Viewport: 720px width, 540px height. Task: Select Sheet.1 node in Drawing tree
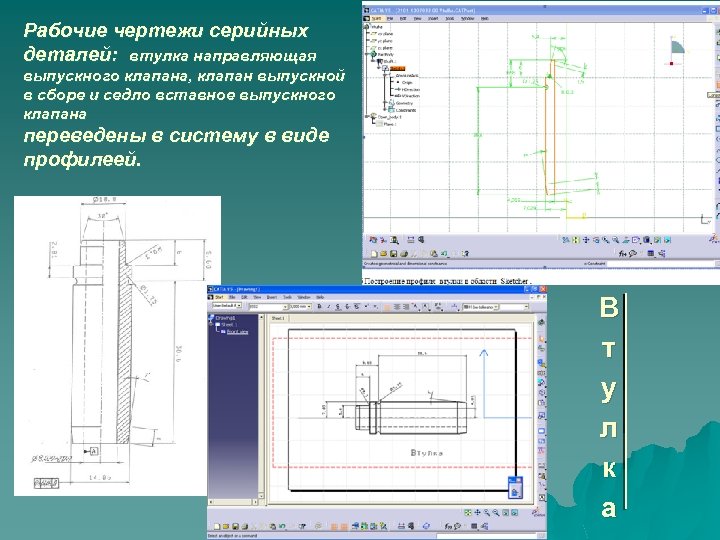click(x=231, y=325)
